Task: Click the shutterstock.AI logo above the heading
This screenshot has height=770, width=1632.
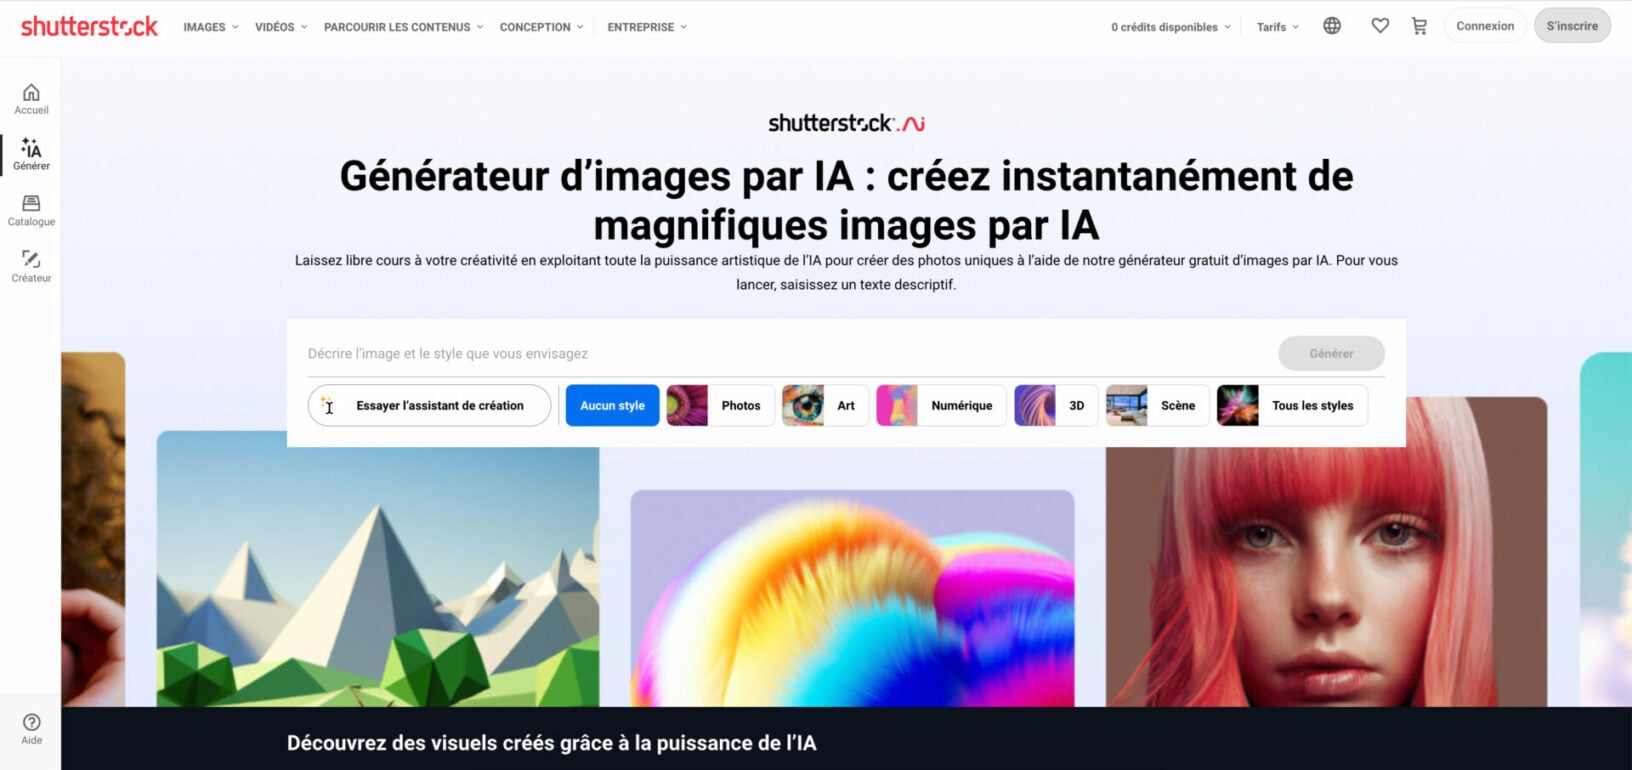Action: pyautogui.click(x=846, y=123)
